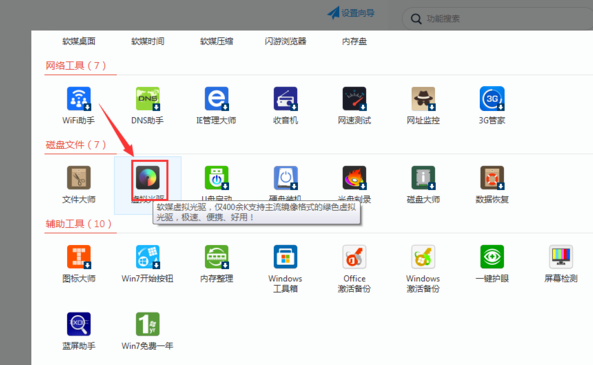
Task: Open the 硬盘装机 blue power-drive icon
Action: click(286, 177)
